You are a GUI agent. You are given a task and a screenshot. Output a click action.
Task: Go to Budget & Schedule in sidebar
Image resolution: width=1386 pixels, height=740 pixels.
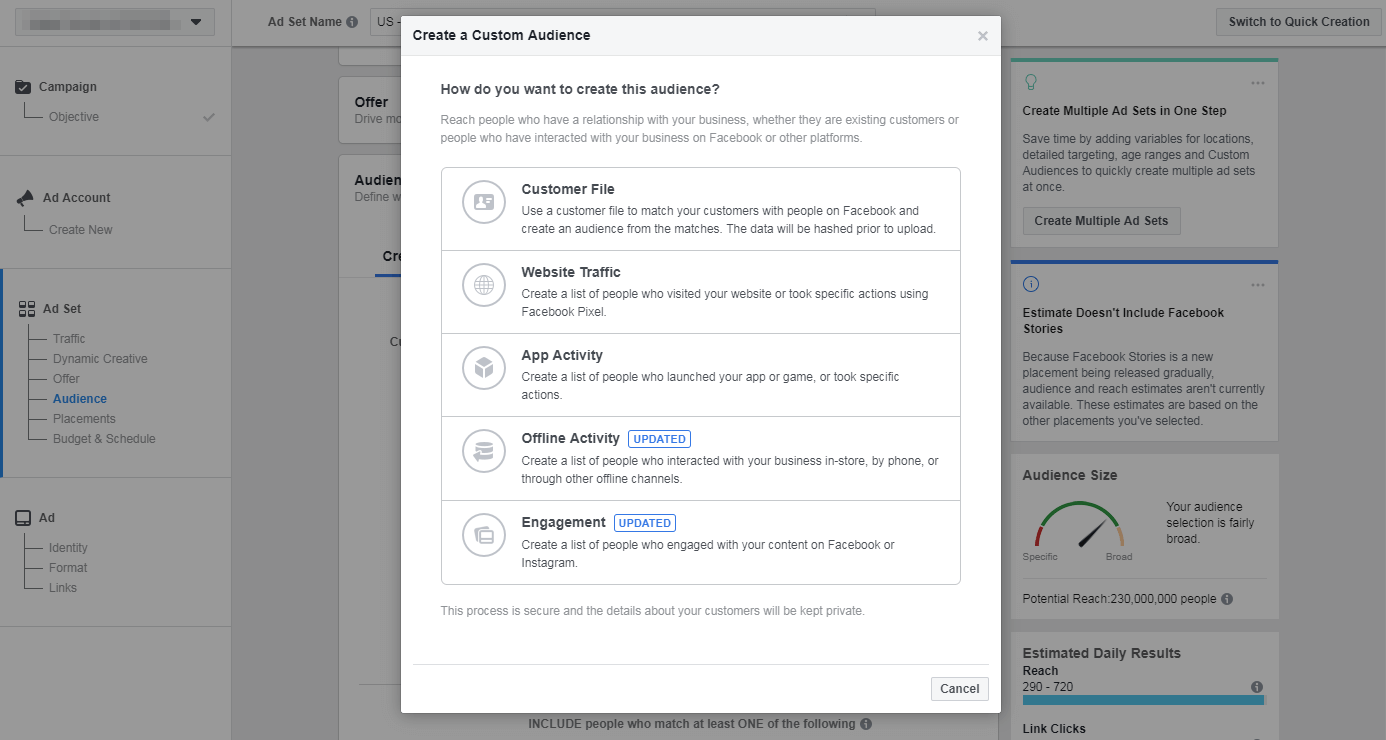pos(104,439)
